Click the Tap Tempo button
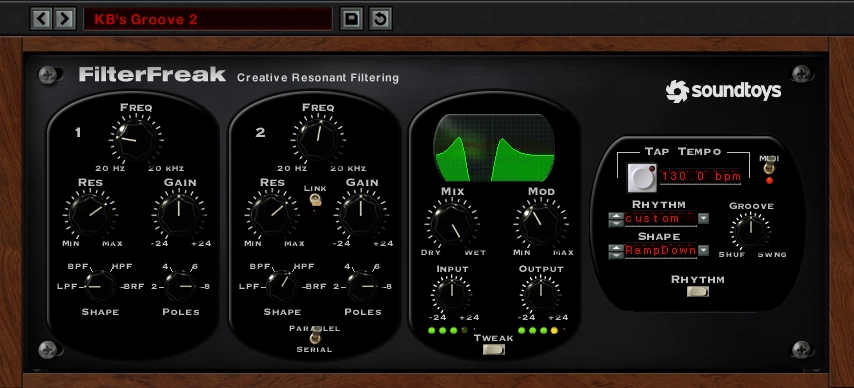Viewport: 854px width, 388px height. tap(642, 178)
